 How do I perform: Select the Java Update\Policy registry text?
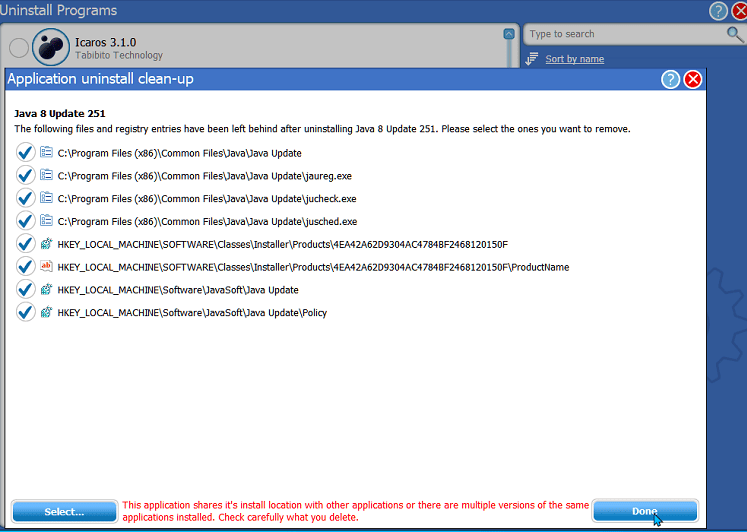(x=192, y=313)
